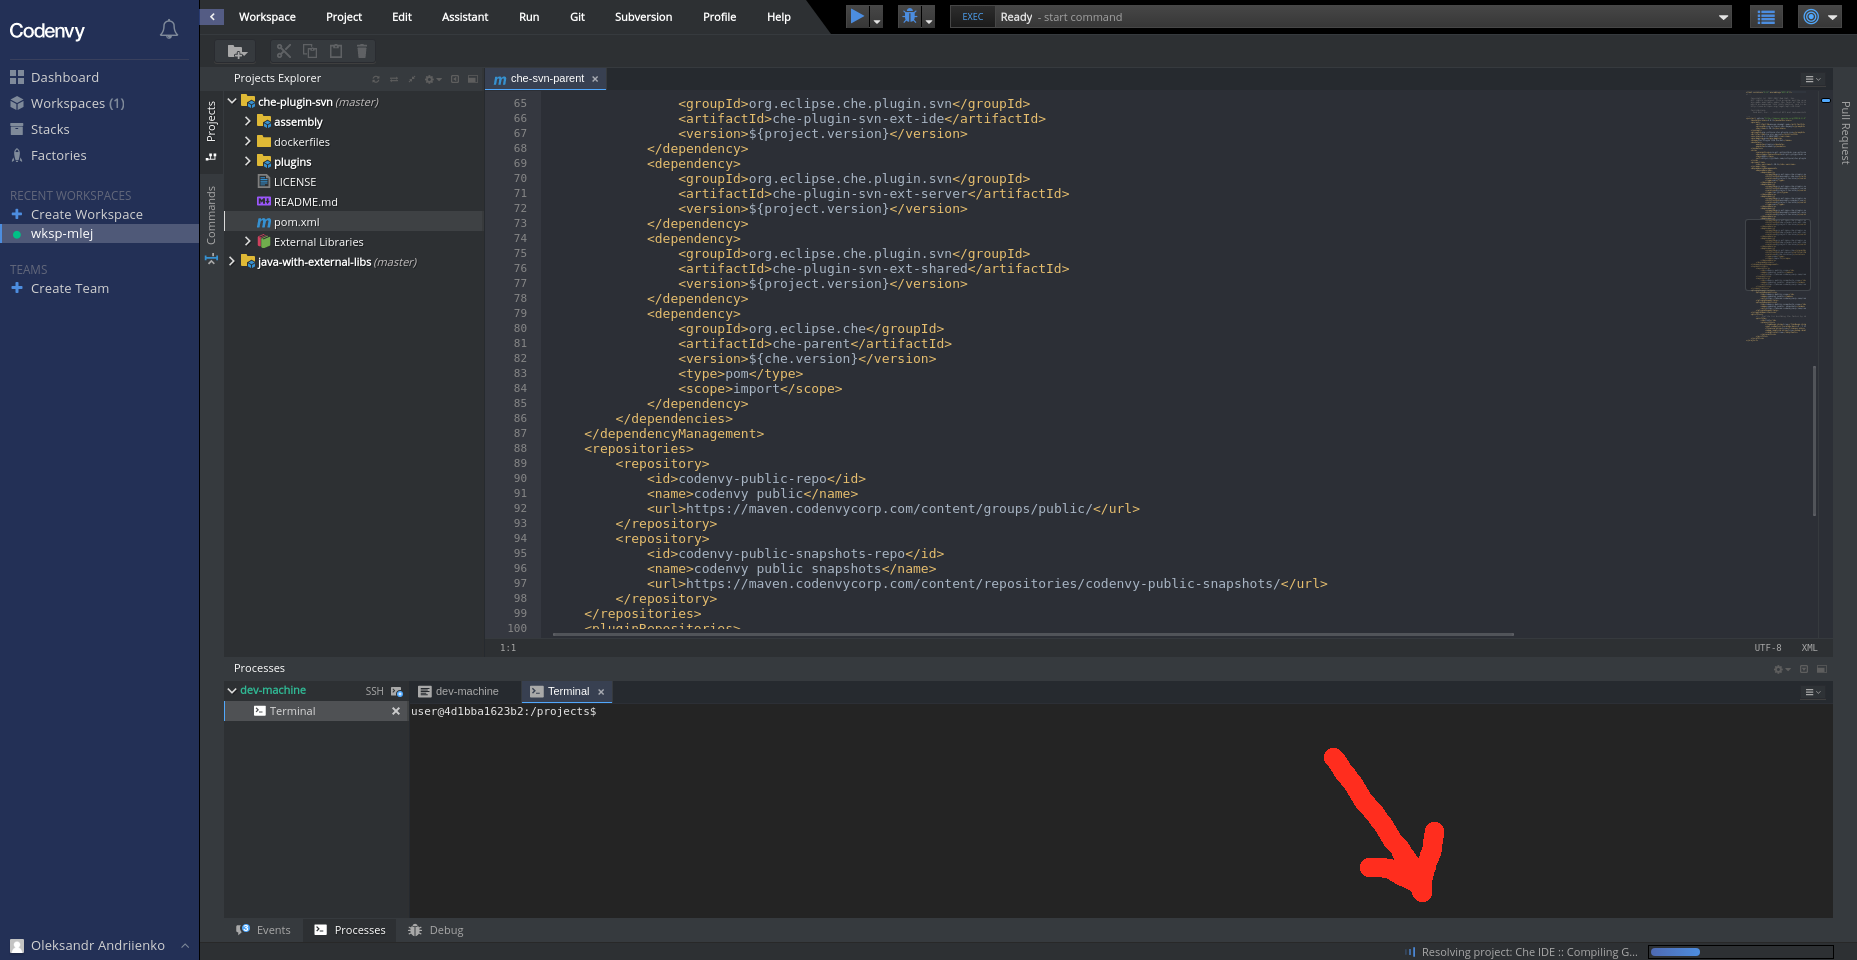Toggle Link with editor in Projects Explorer
This screenshot has width=1857, height=960.
pos(394,79)
